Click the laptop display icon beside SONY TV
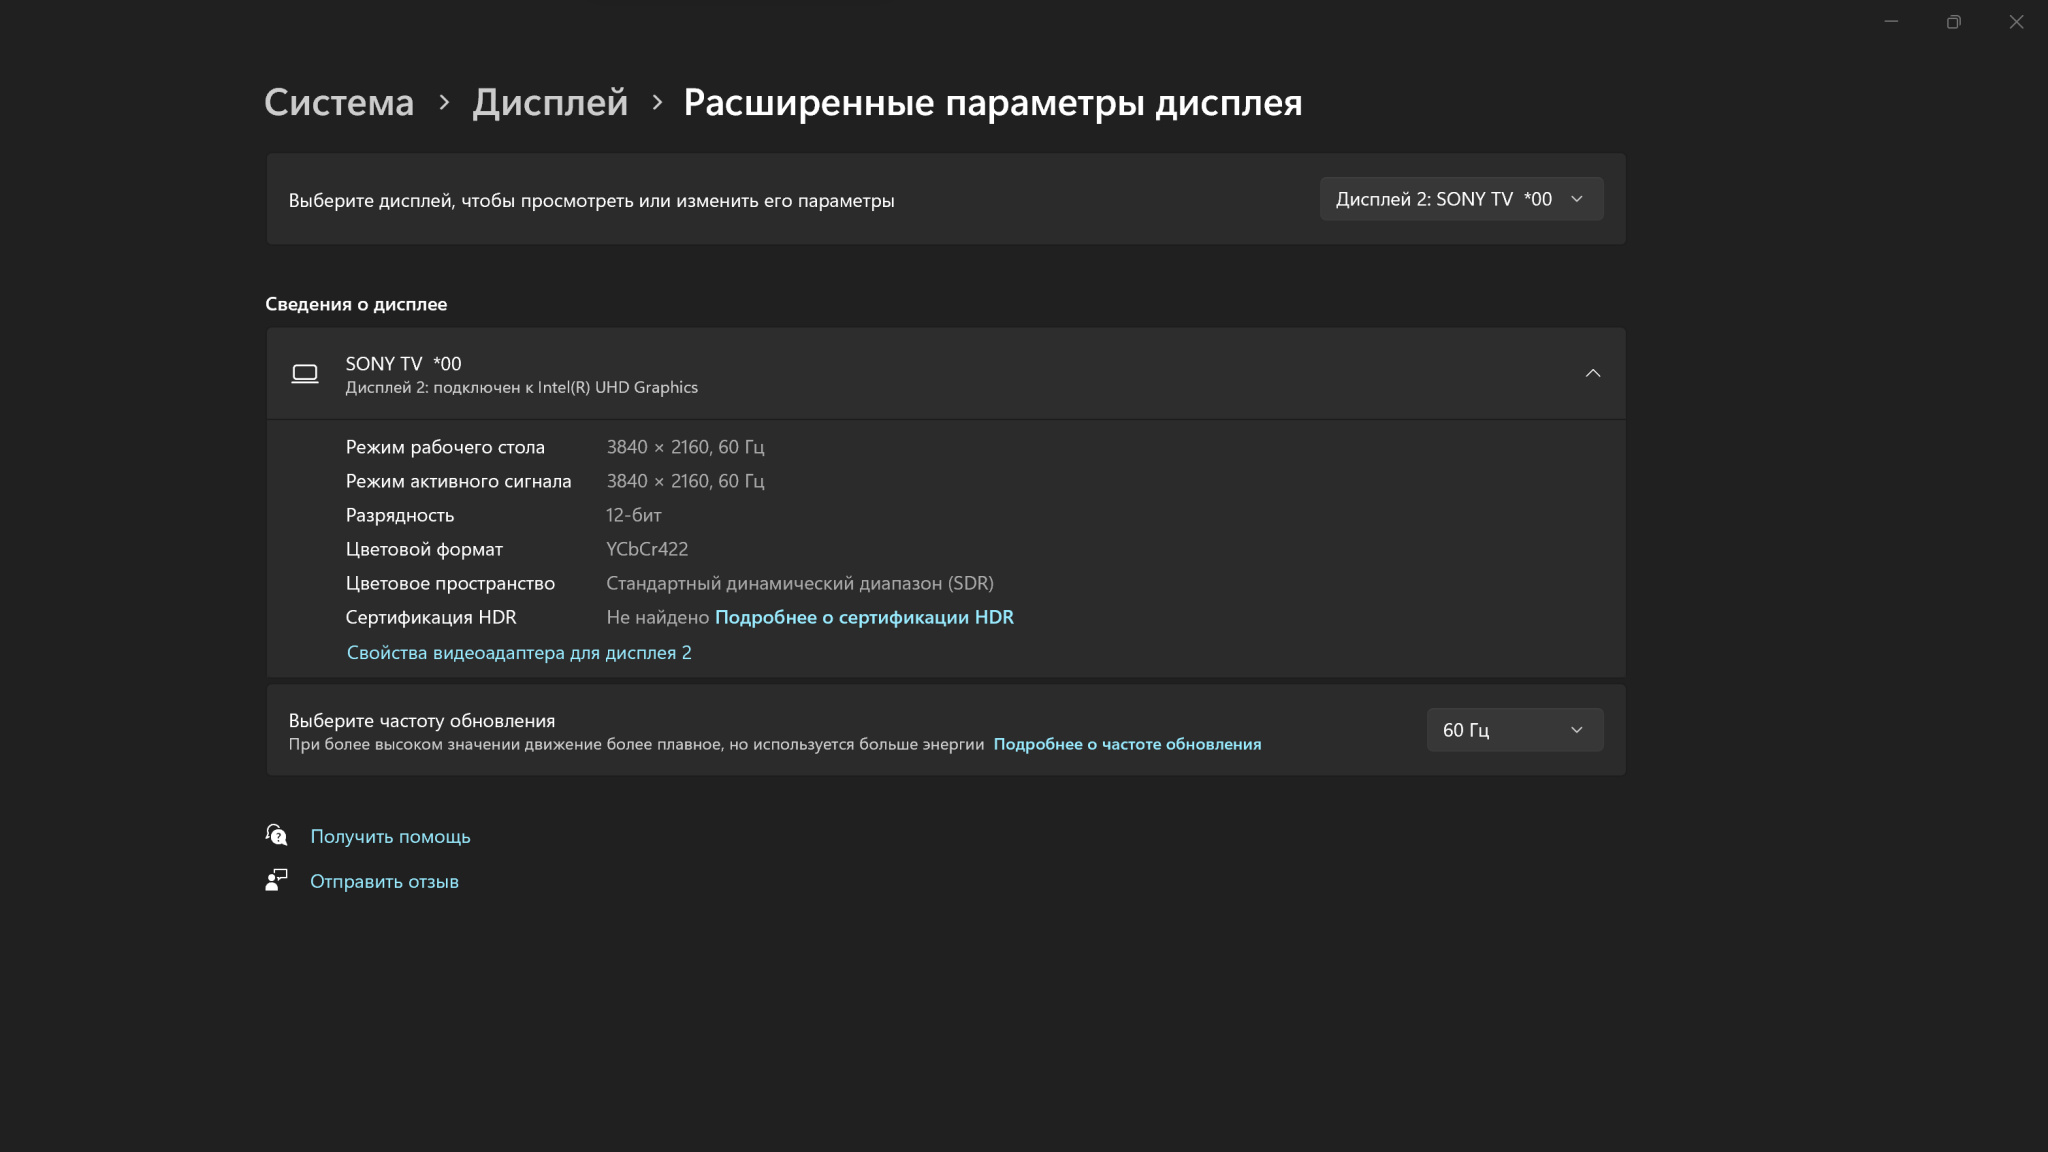 (x=305, y=374)
